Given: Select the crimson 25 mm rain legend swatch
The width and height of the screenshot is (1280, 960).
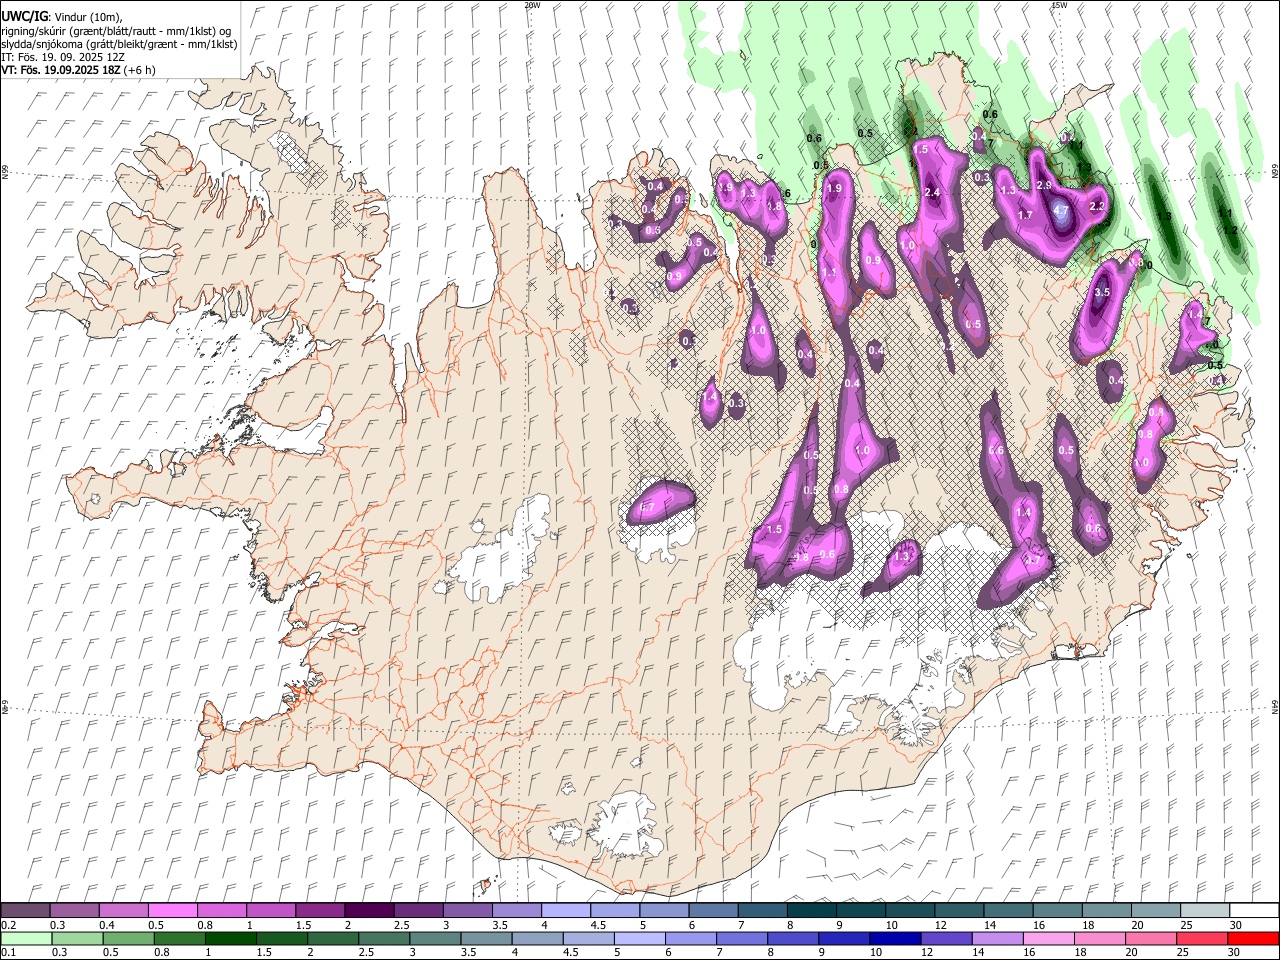Looking at the screenshot, I should (x=1203, y=938).
